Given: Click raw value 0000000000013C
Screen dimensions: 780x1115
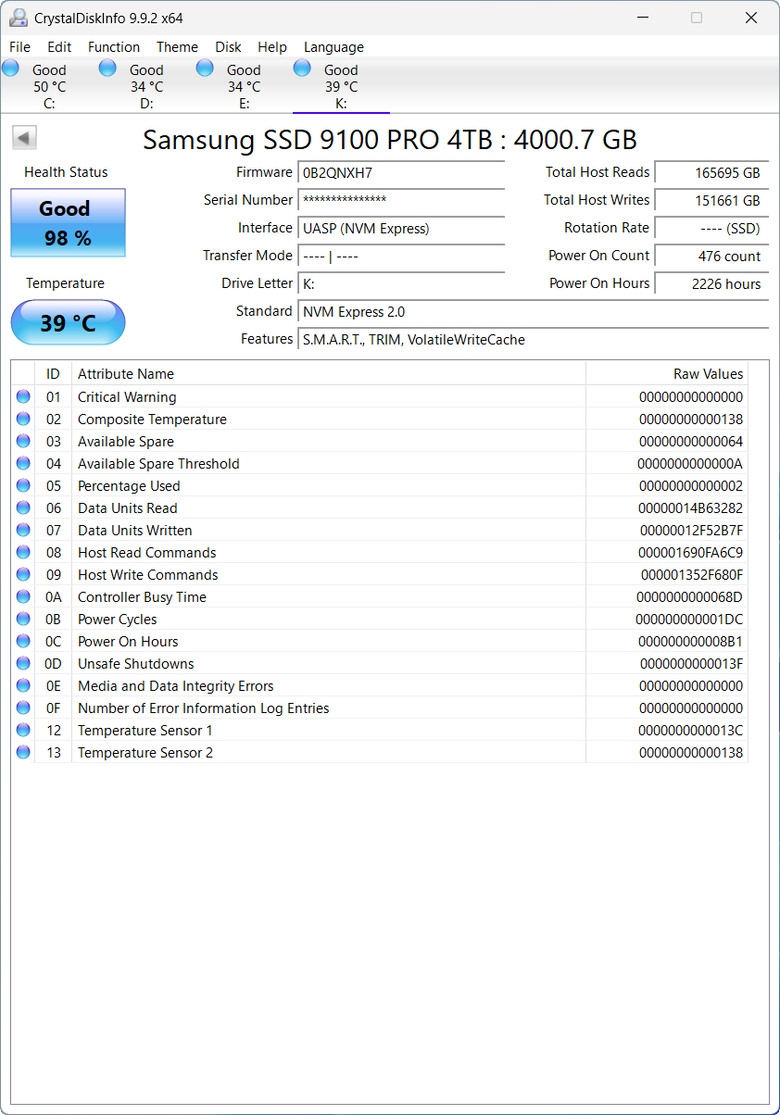Looking at the screenshot, I should [690, 730].
